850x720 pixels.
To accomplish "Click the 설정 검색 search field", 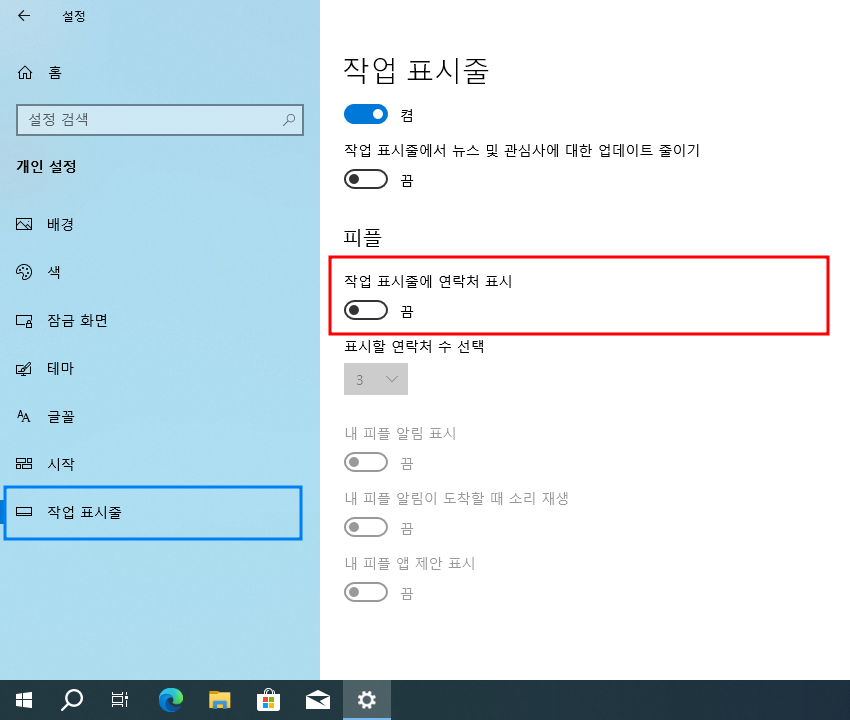I will (160, 120).
